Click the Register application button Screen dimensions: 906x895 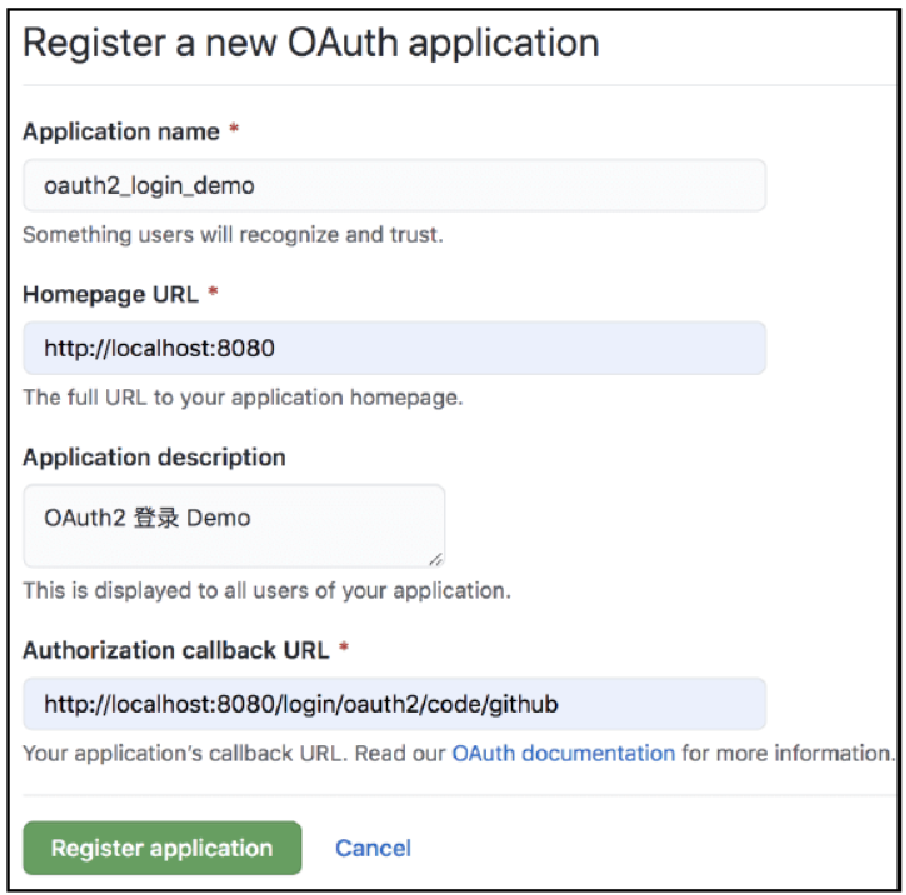162,848
